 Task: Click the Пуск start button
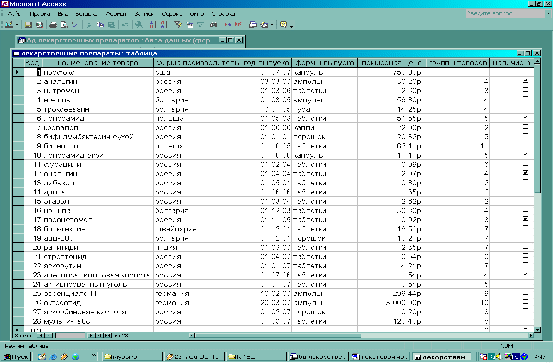16,357
